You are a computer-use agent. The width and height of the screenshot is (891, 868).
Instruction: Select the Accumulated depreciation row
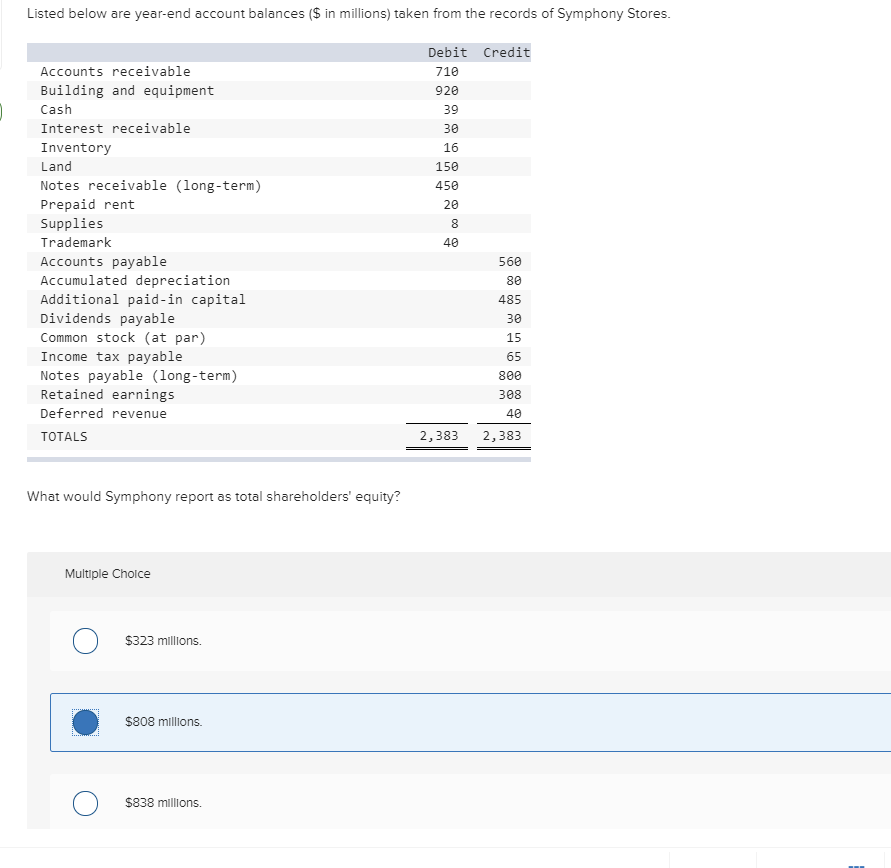point(200,280)
